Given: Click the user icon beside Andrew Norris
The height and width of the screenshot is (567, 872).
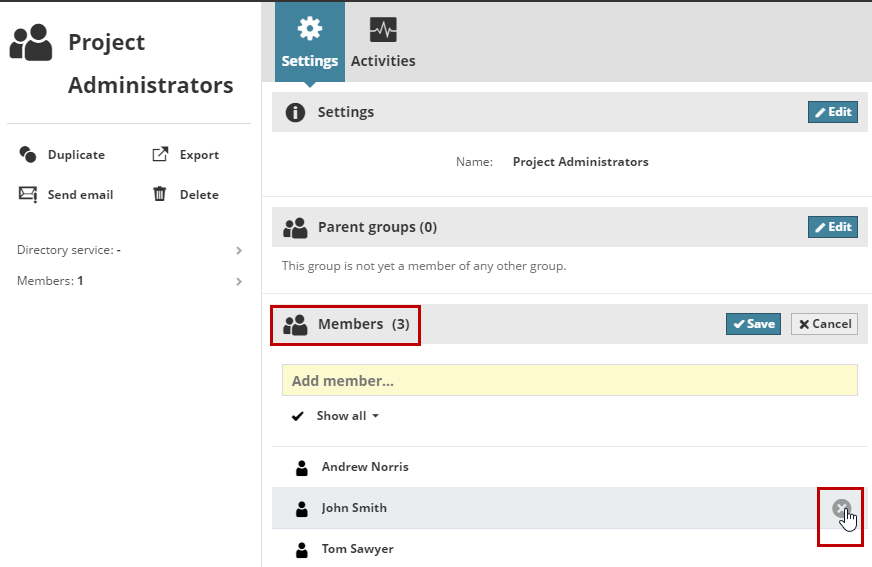Looking at the screenshot, I should 301,467.
